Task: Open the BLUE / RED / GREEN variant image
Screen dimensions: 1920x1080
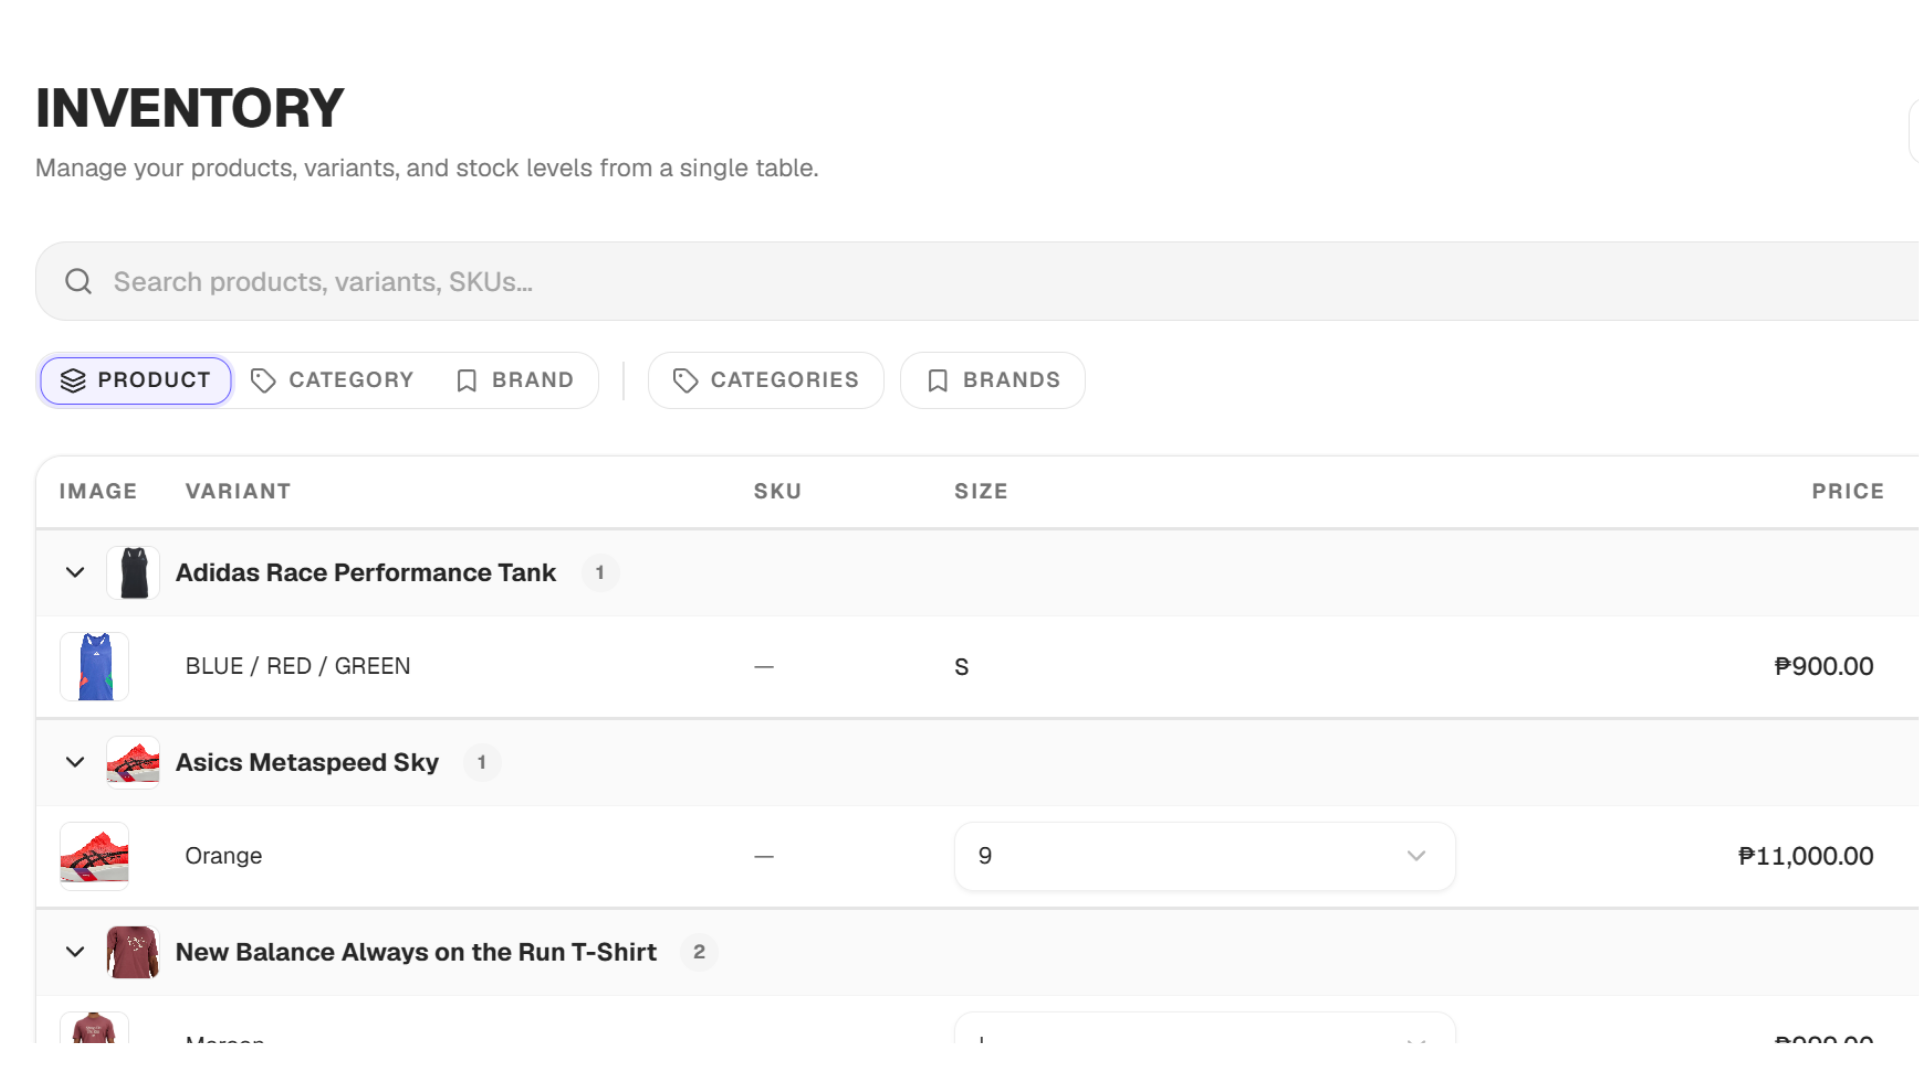Action: coord(94,667)
